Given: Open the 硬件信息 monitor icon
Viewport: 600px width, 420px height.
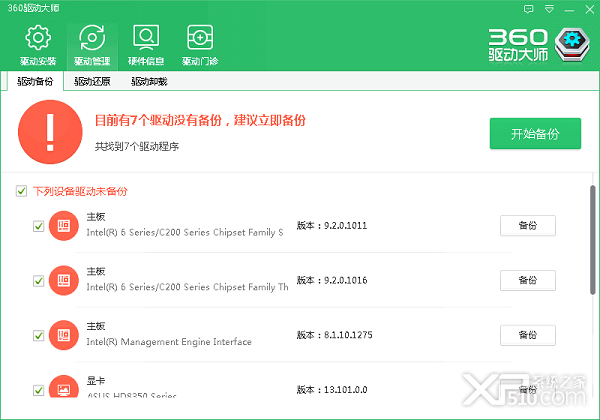Looking at the screenshot, I should click(x=146, y=37).
